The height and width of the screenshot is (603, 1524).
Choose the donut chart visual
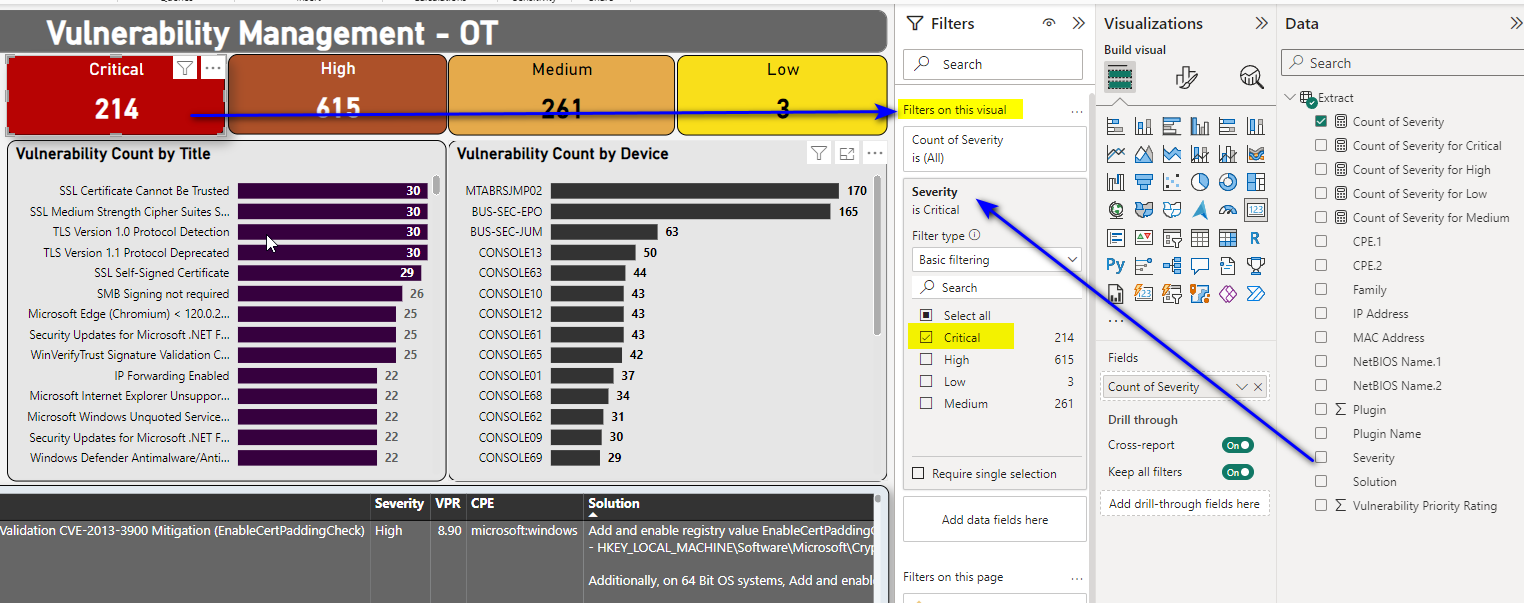(1228, 182)
